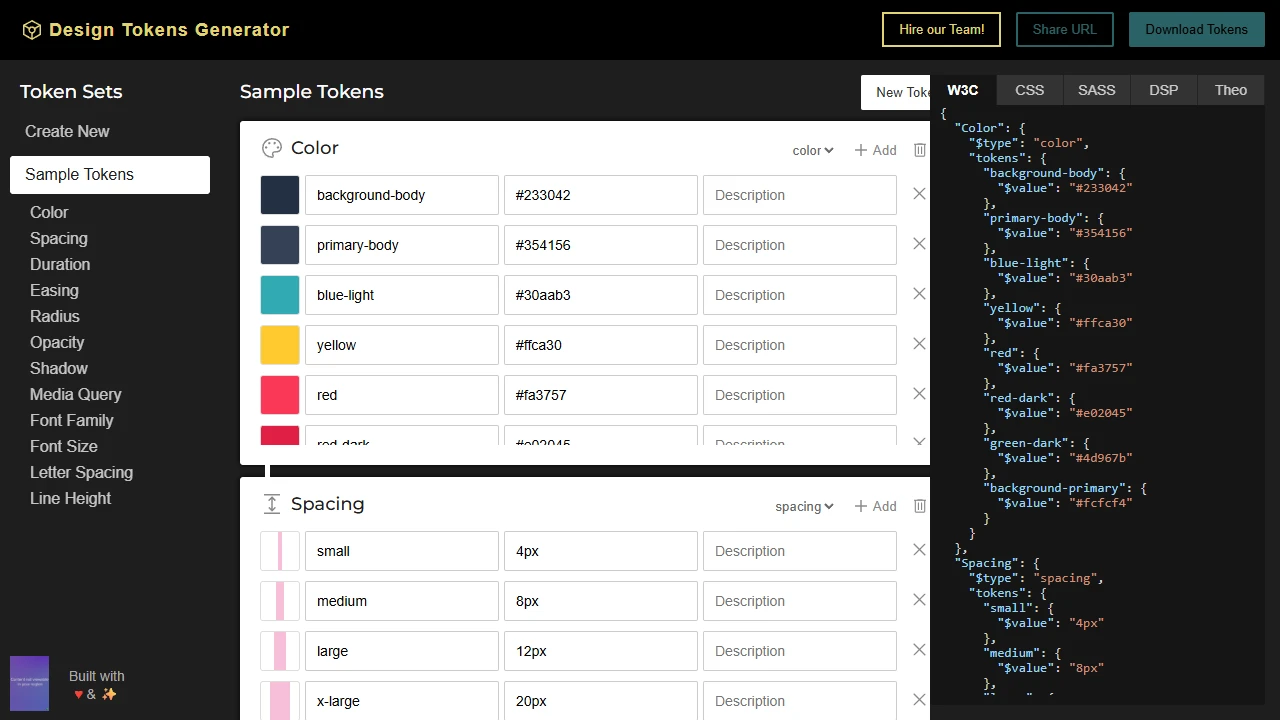Switch to the CSS output tab
The width and height of the screenshot is (1280, 720).
[x=1029, y=90]
